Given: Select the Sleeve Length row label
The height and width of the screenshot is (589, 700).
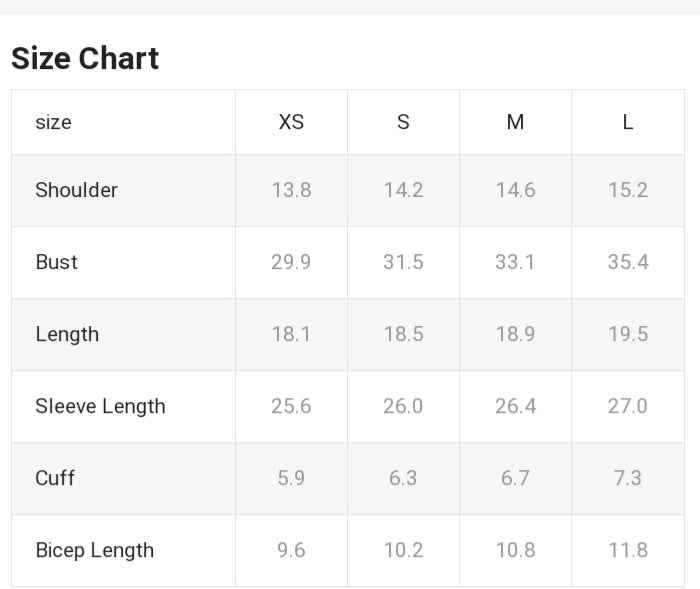Looking at the screenshot, I should pyautogui.click(x=100, y=406).
